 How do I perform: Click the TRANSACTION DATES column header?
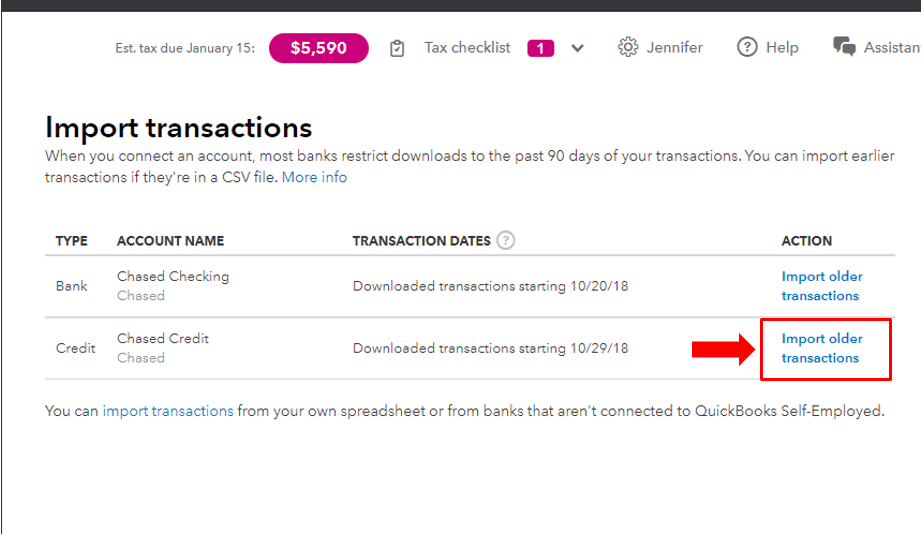tap(421, 241)
